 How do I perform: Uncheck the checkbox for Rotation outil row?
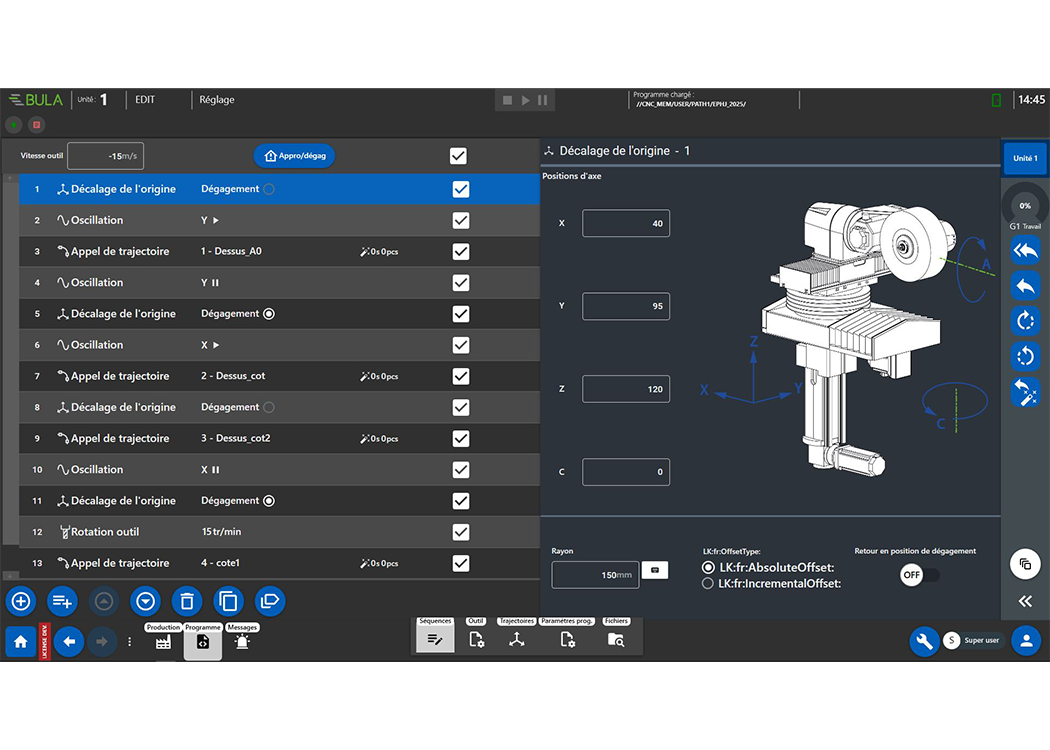pos(460,532)
